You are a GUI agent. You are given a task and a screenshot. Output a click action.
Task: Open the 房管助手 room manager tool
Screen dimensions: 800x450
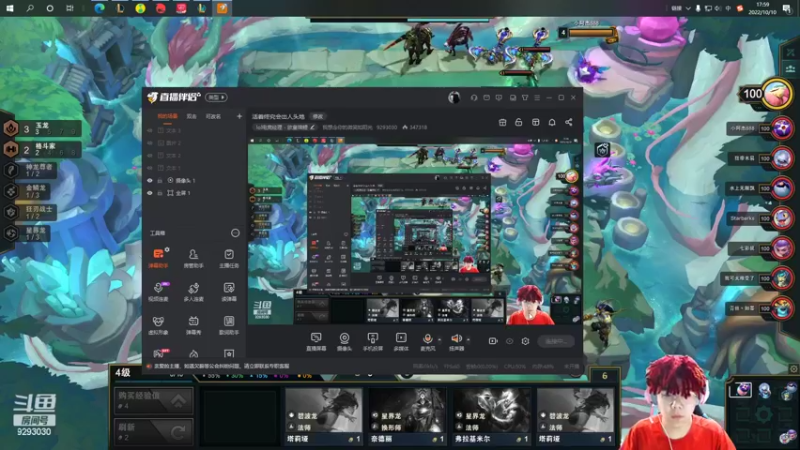(x=193, y=258)
